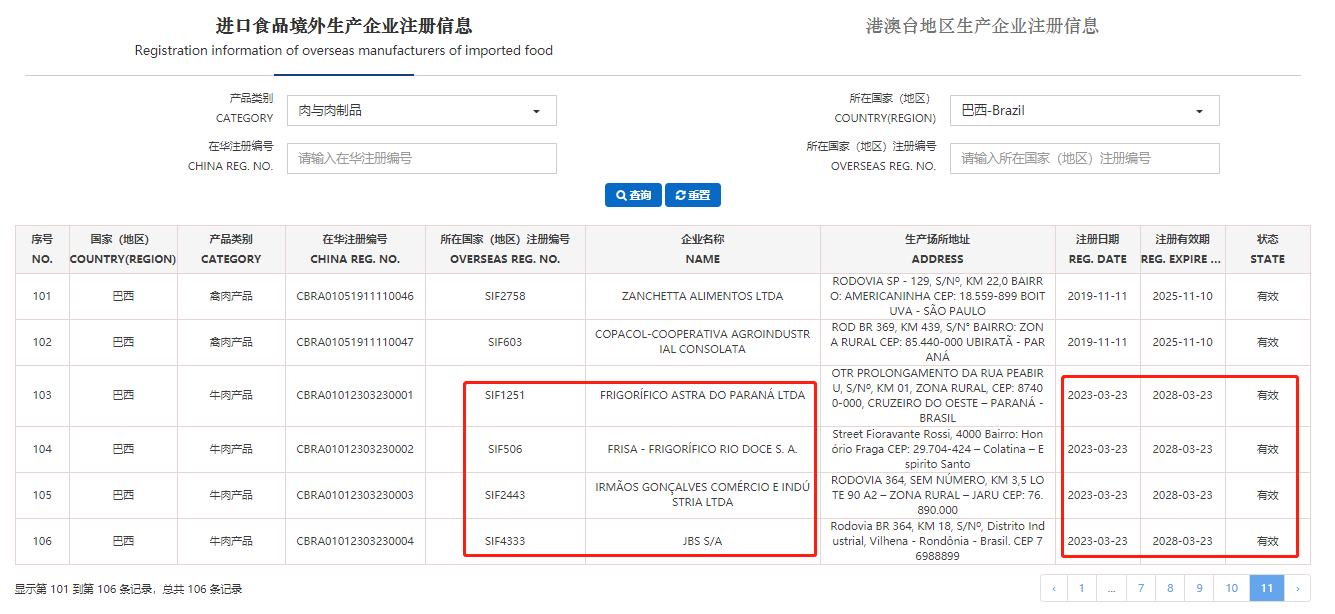This screenshot has width=1335, height=614.
Task: Click the pagination ellipsis button
Action: tap(1111, 588)
